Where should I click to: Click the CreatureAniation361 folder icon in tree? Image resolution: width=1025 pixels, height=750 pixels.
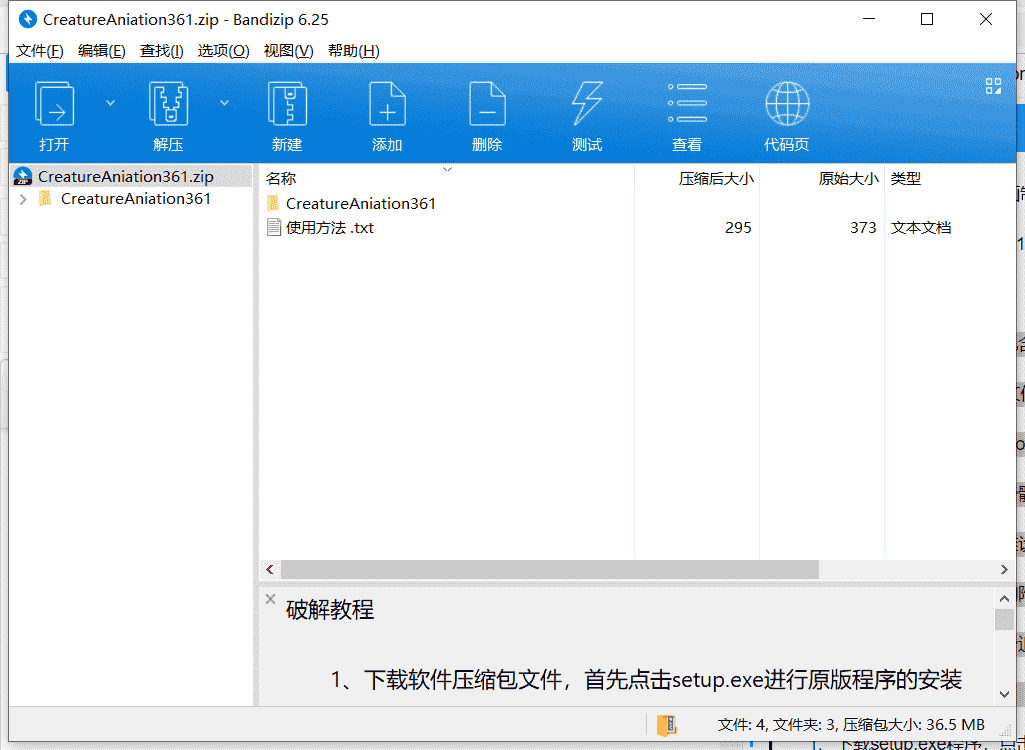pyautogui.click(x=45, y=198)
